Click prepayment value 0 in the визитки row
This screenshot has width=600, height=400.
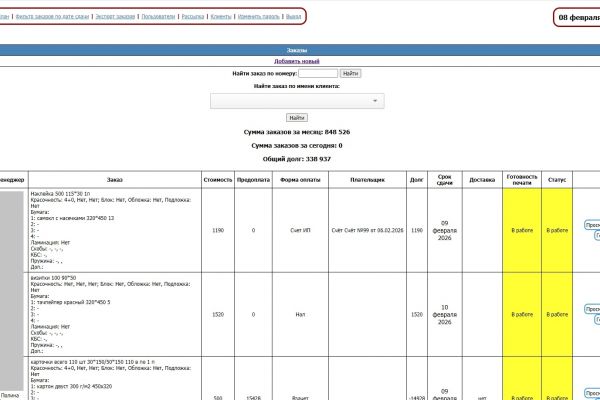(x=253, y=315)
